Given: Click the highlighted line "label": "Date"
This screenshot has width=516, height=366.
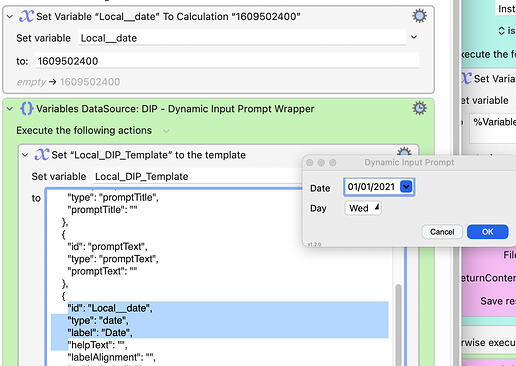Looking at the screenshot, I should pos(100,332).
